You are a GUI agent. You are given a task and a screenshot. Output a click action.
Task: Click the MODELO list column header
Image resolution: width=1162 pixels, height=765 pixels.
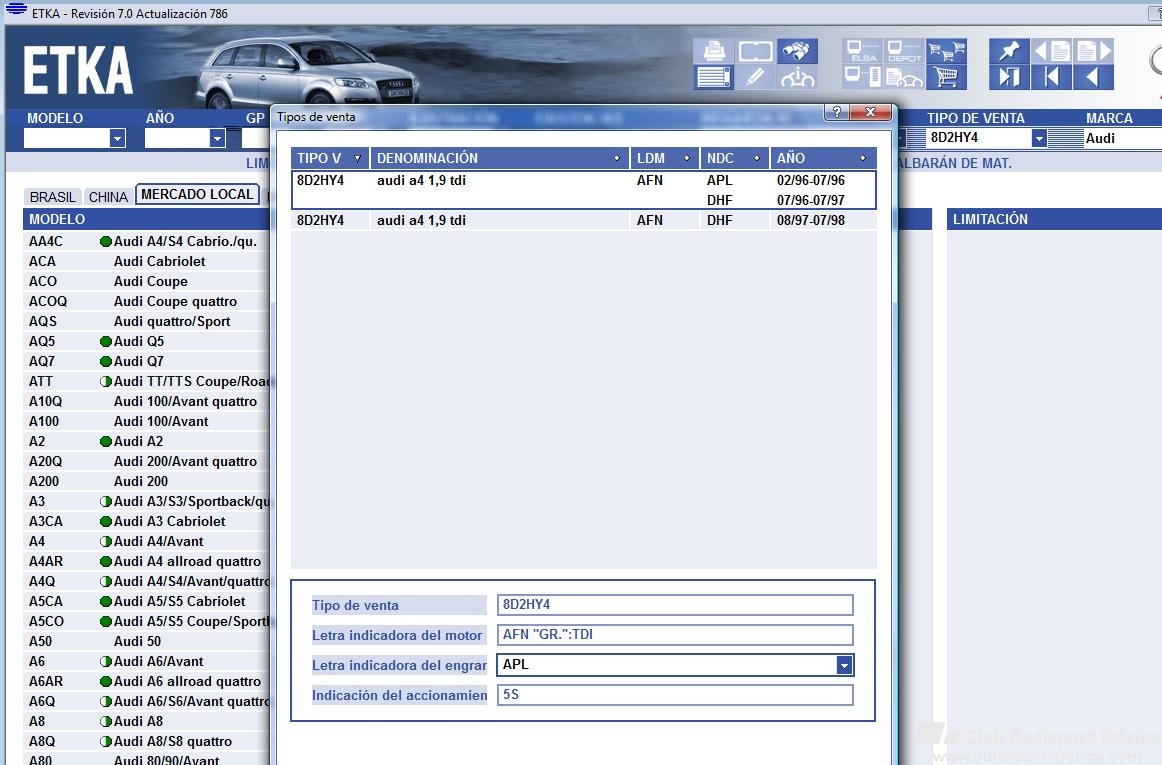[x=148, y=219]
